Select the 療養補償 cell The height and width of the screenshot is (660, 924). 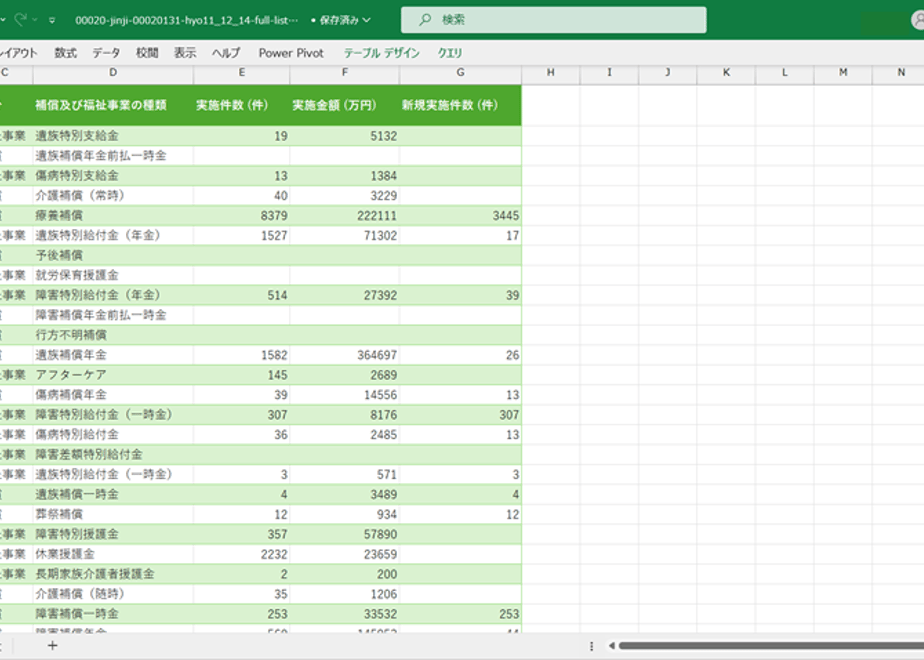[x=113, y=216]
